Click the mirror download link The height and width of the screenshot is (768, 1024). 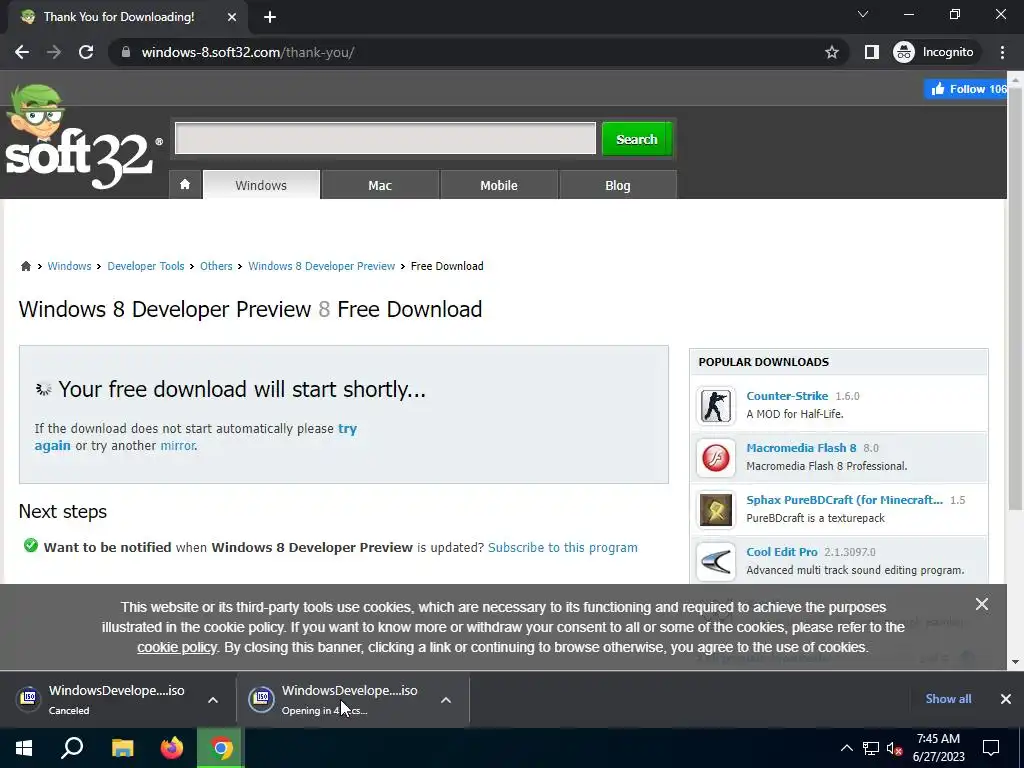click(178, 445)
